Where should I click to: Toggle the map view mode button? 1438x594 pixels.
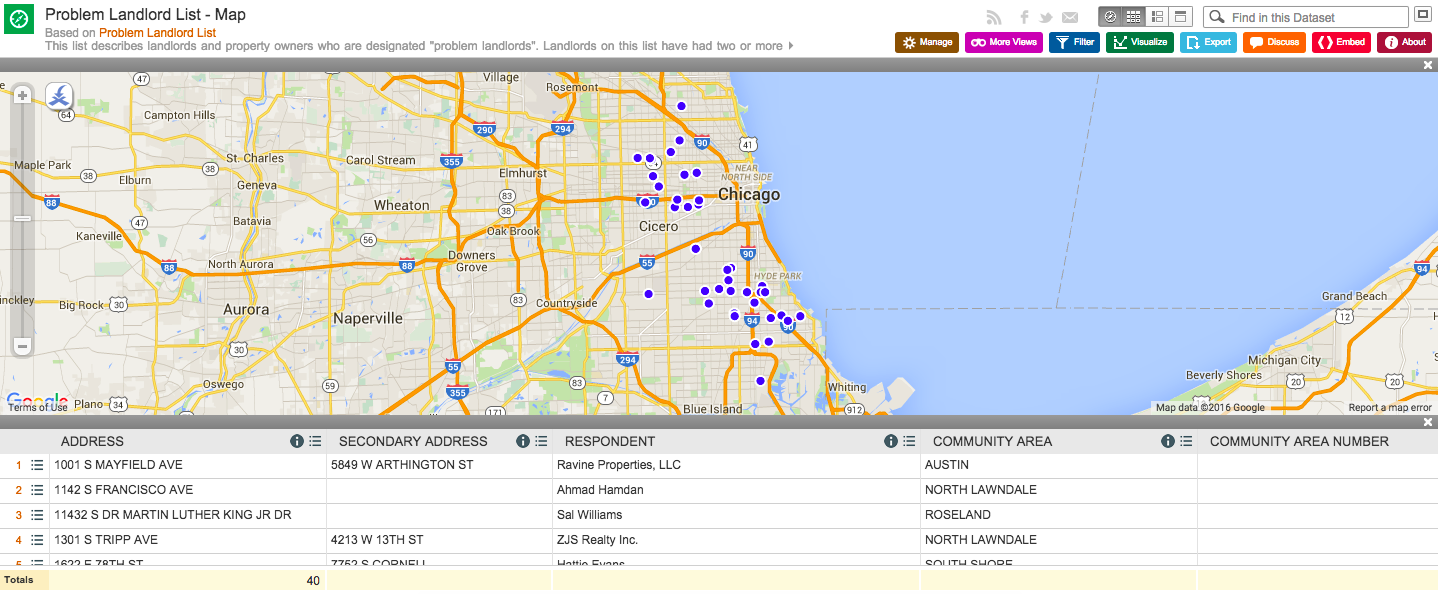pos(1110,17)
